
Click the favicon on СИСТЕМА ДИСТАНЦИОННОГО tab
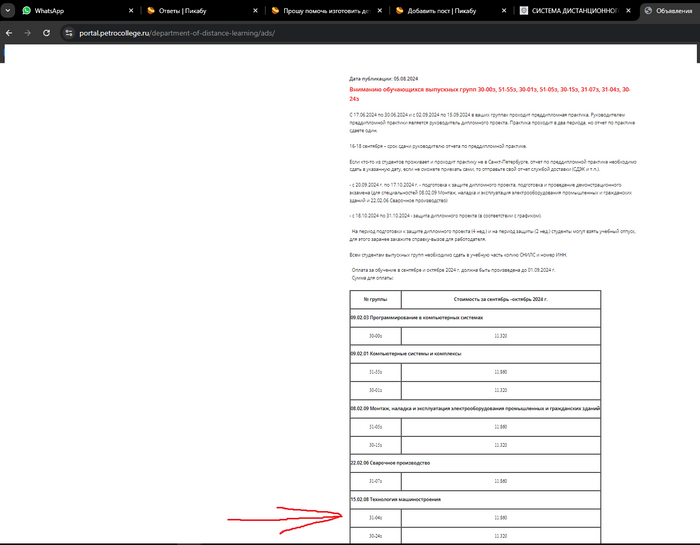click(524, 11)
